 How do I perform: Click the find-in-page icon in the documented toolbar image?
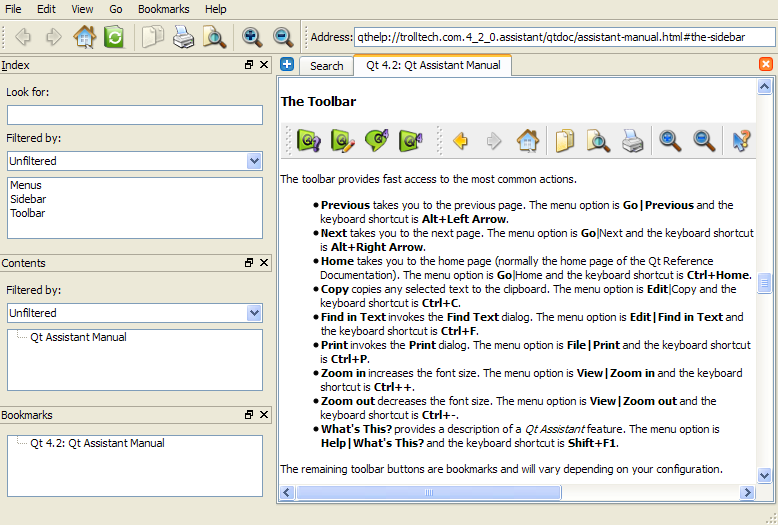coord(598,141)
